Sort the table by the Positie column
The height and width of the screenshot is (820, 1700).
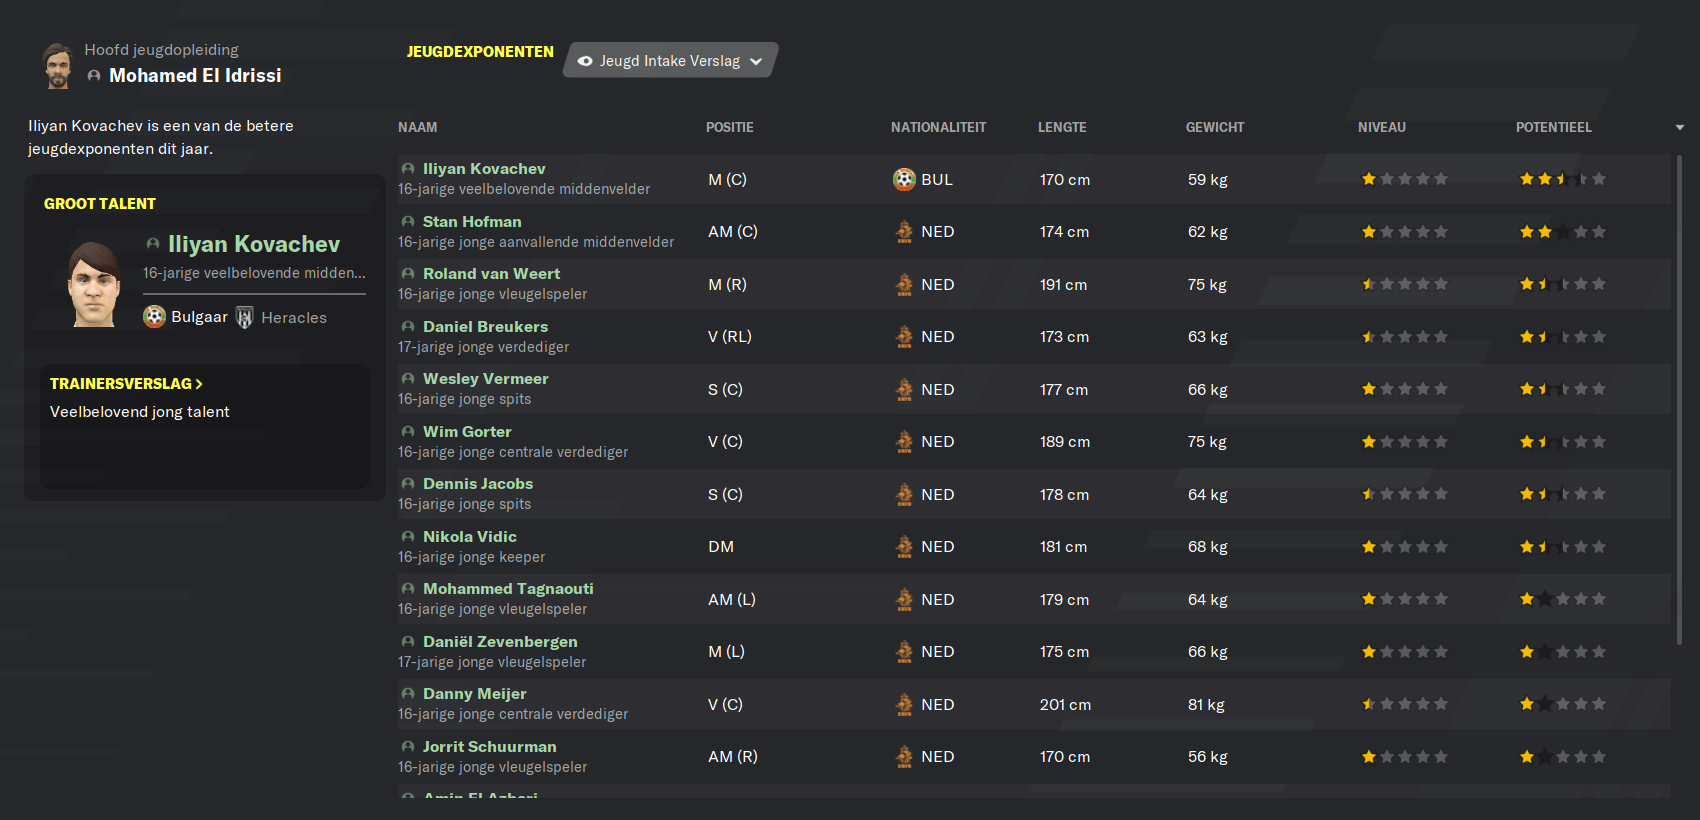click(x=730, y=128)
